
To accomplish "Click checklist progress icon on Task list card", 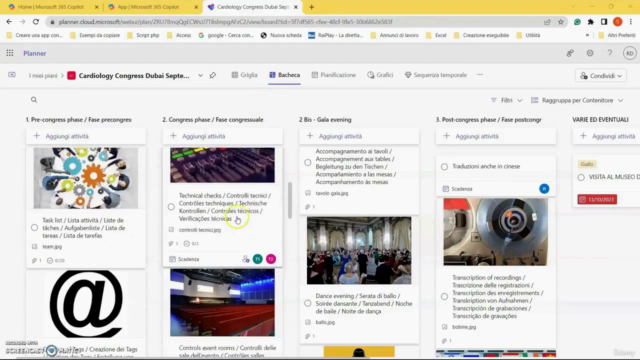I will point(50,260).
